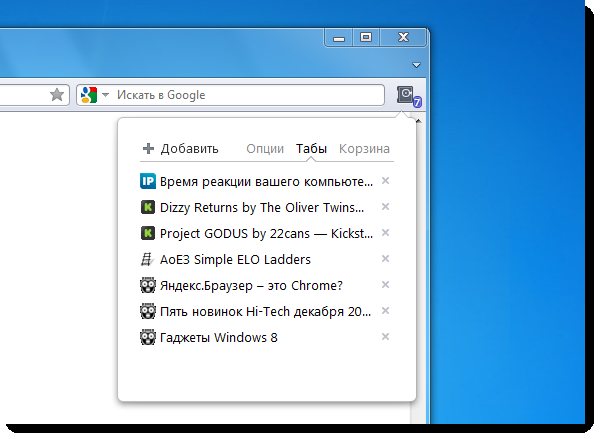Screen dimensions: 600x439
Task: Delete the 'Project GODUS' entry with X
Action: pyautogui.click(x=385, y=233)
